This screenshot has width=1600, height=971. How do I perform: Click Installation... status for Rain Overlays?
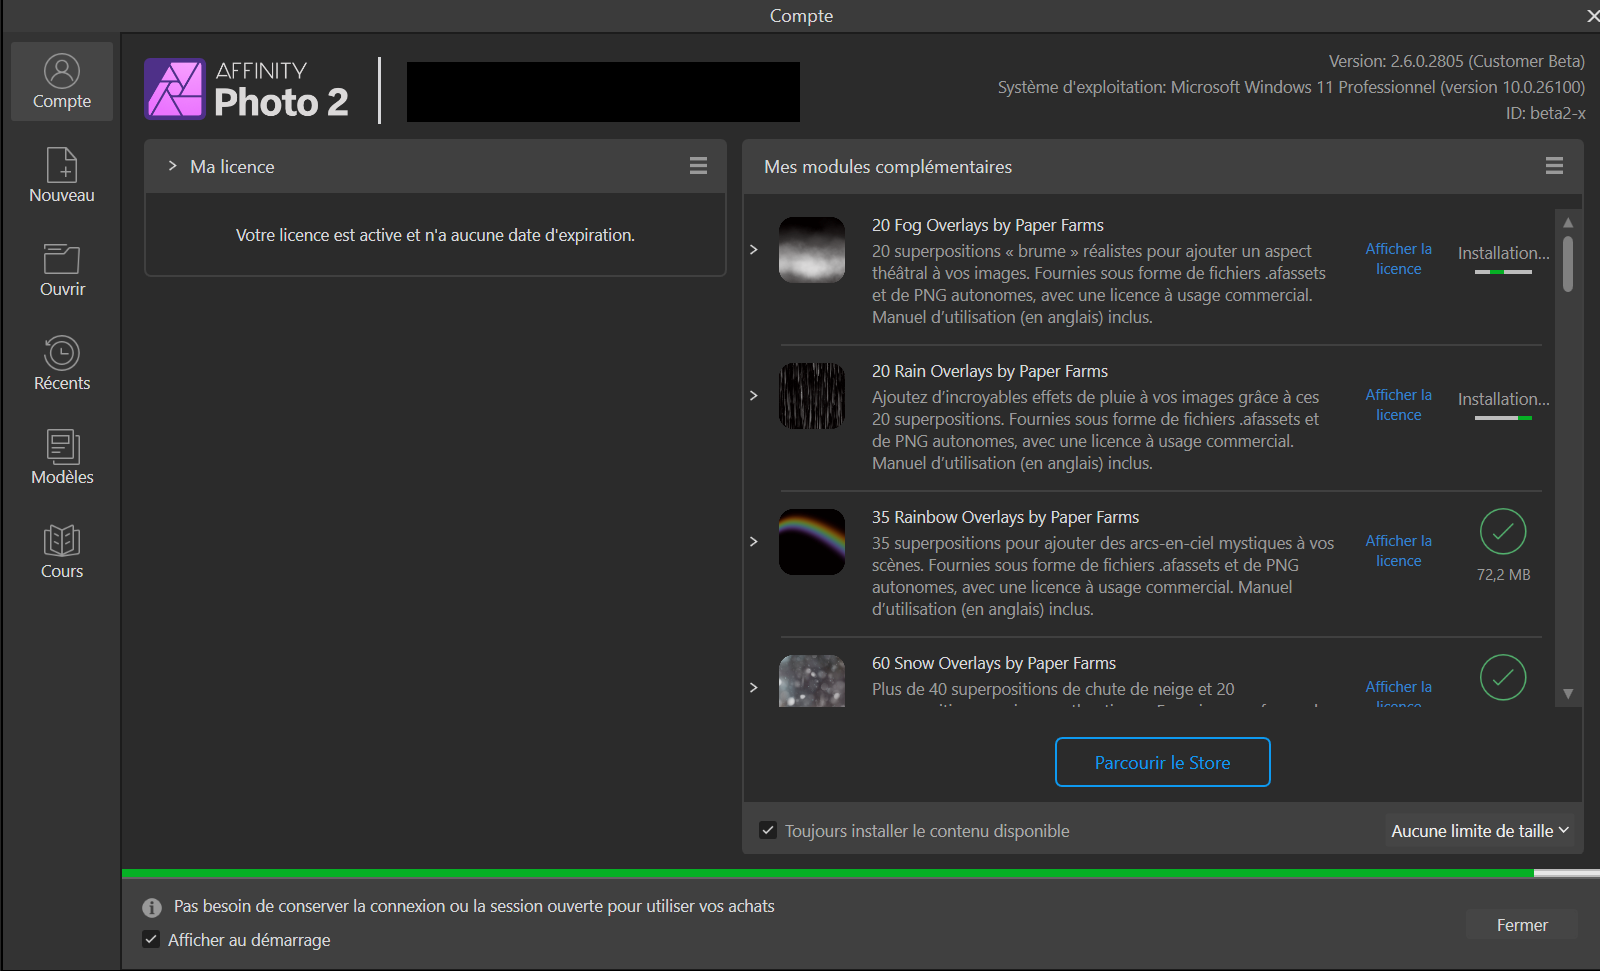[x=1503, y=399]
